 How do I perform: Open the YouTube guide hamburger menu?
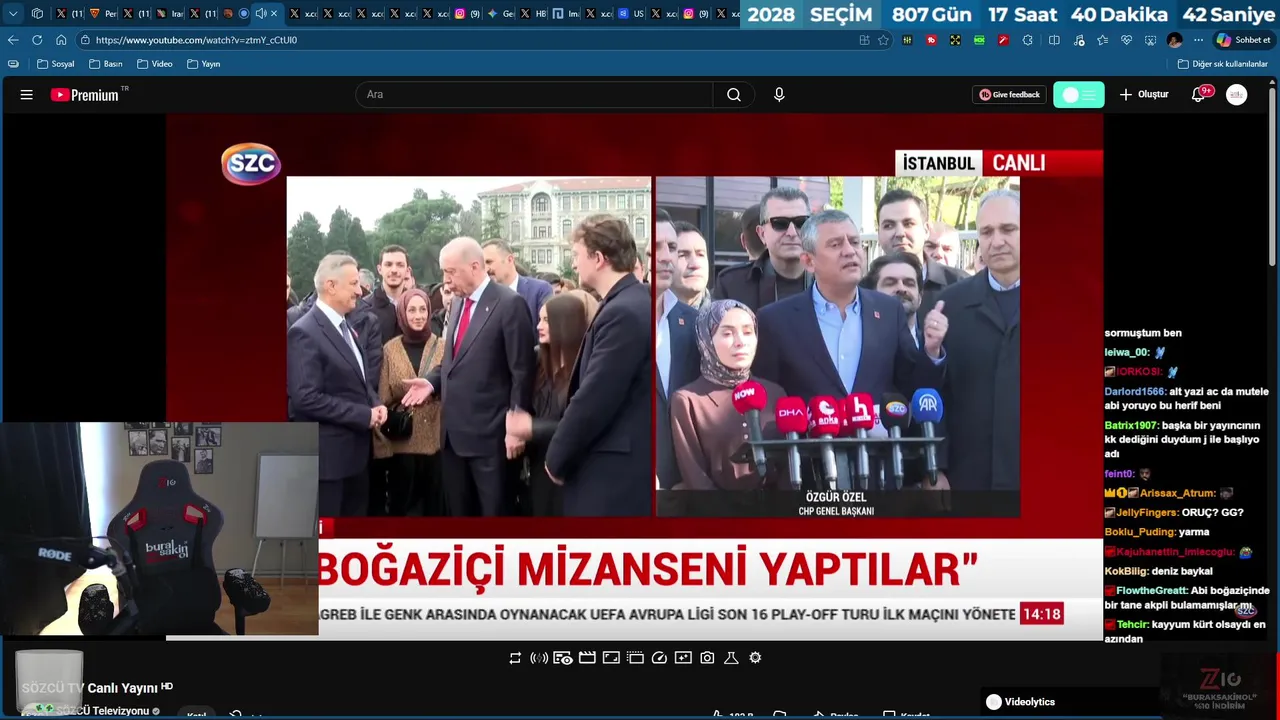[x=27, y=95]
